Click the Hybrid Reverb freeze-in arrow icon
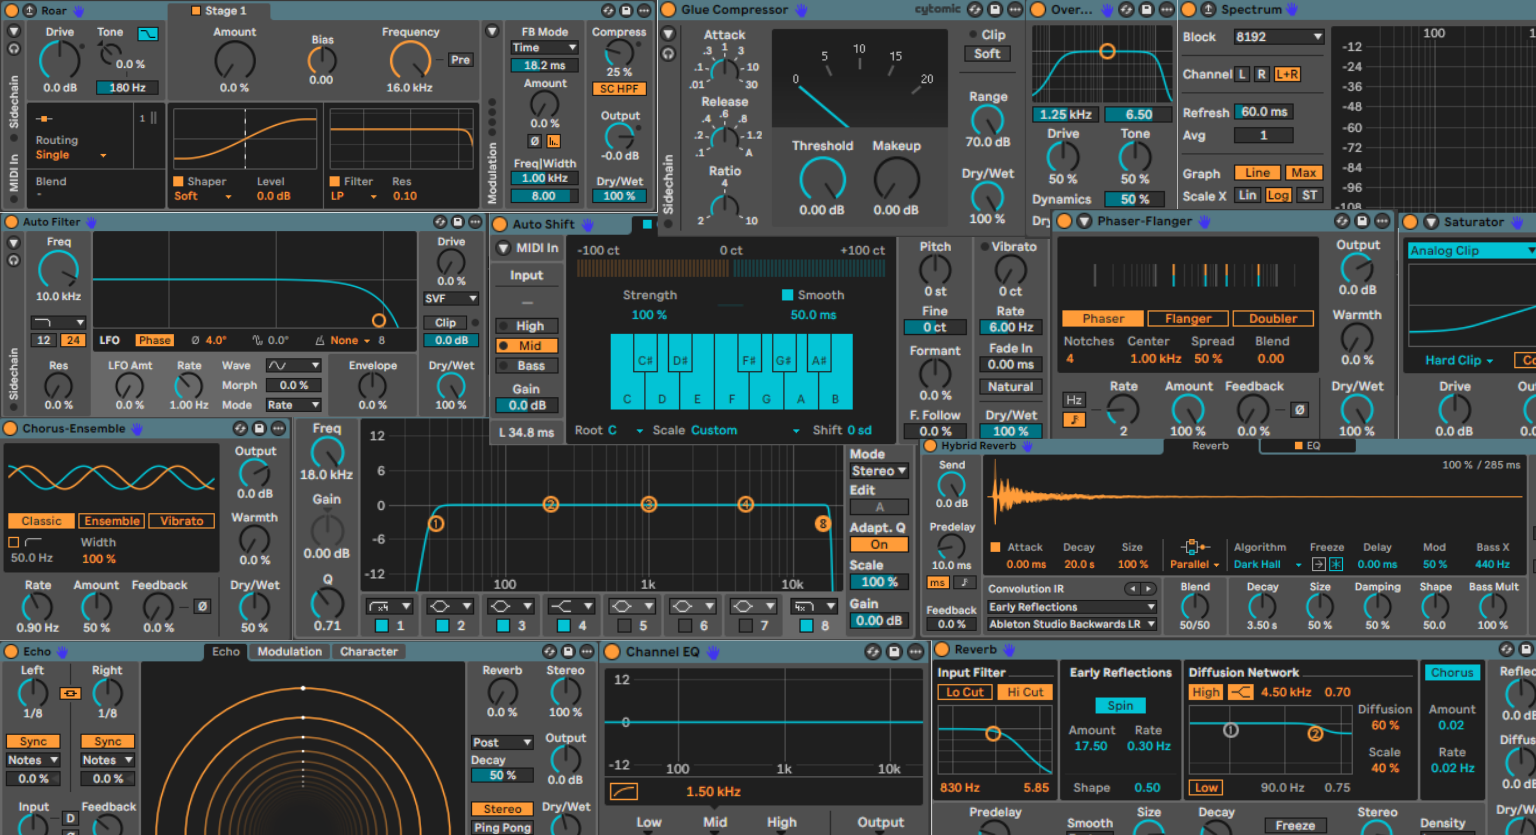The width and height of the screenshot is (1536, 835). 1318,564
